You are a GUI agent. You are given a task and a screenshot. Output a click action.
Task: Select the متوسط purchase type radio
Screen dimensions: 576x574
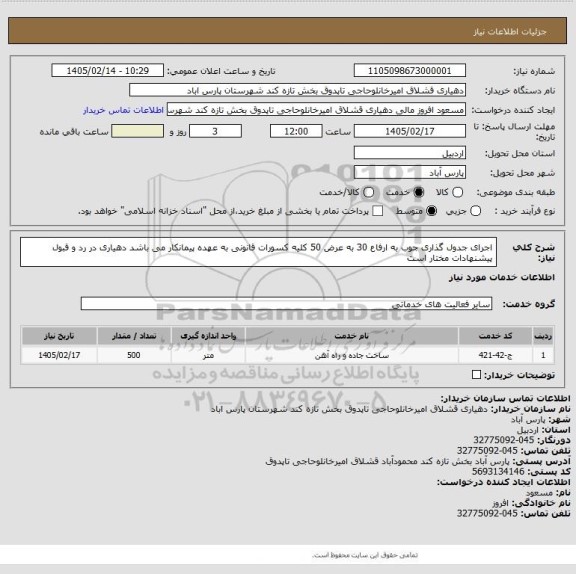pyautogui.click(x=431, y=211)
